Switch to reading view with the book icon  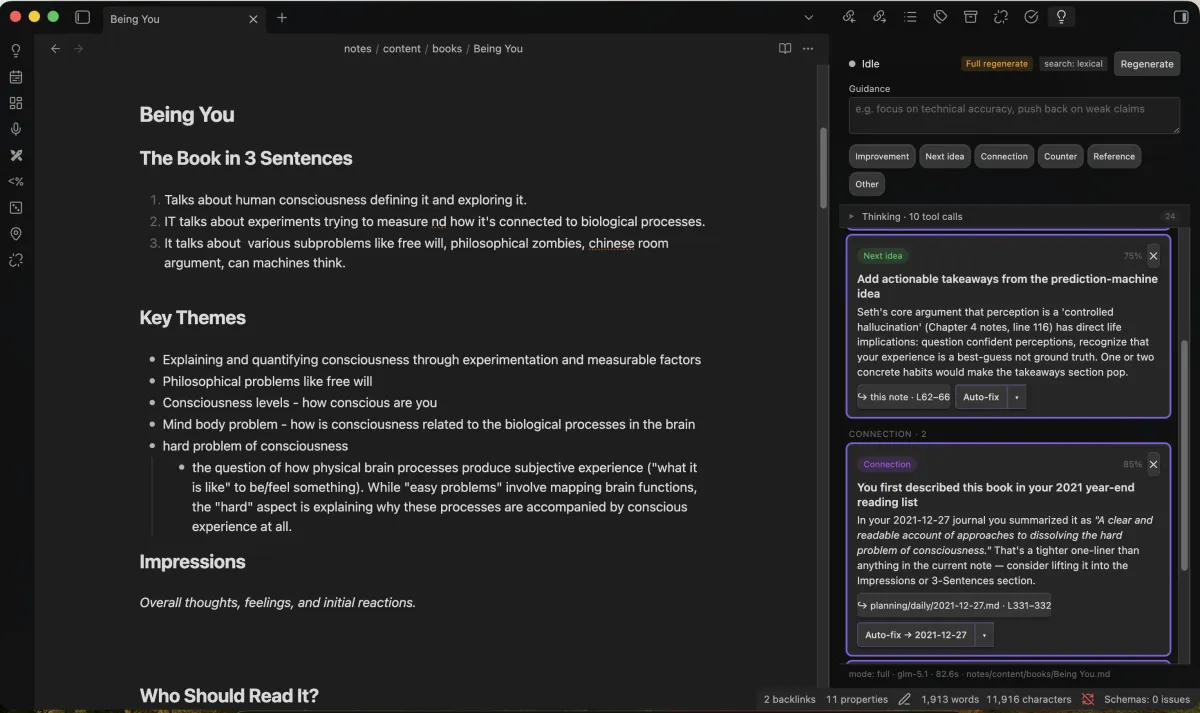(785, 48)
